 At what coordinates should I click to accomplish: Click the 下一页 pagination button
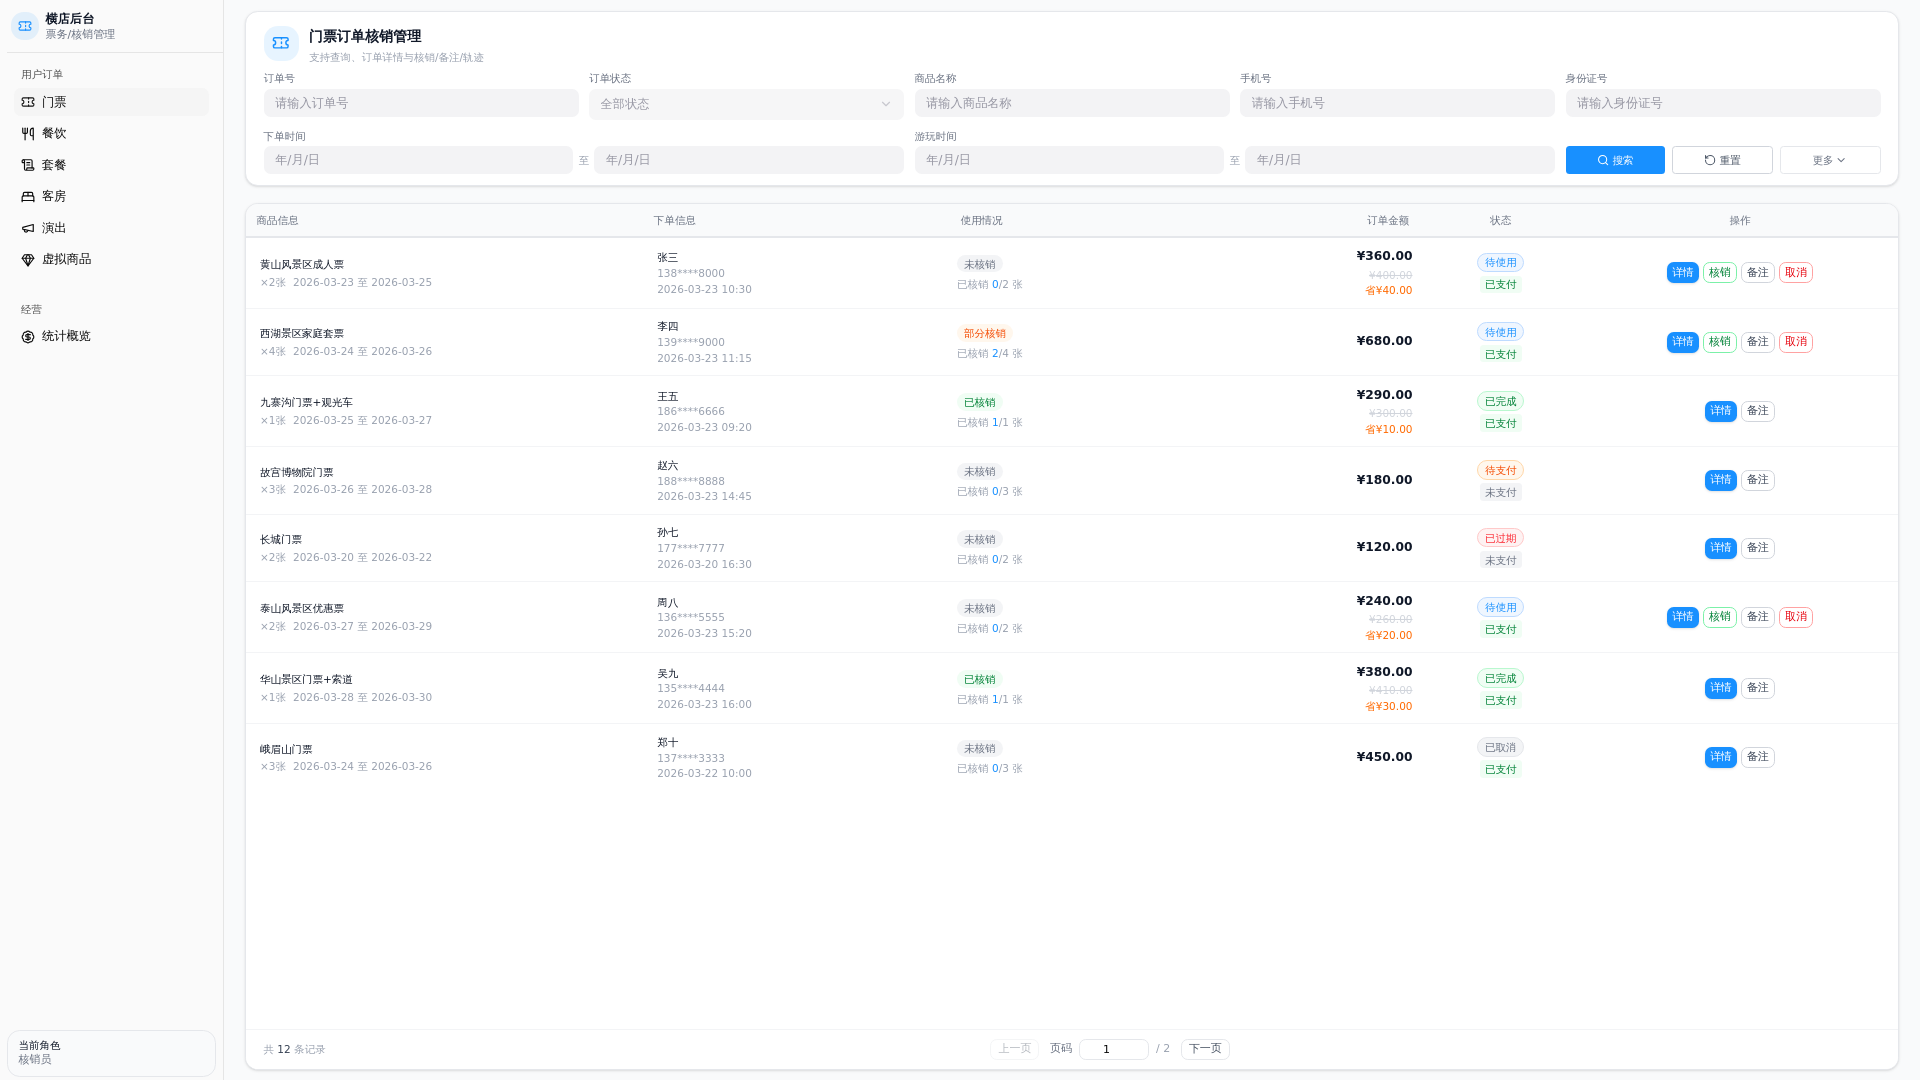(1205, 1049)
